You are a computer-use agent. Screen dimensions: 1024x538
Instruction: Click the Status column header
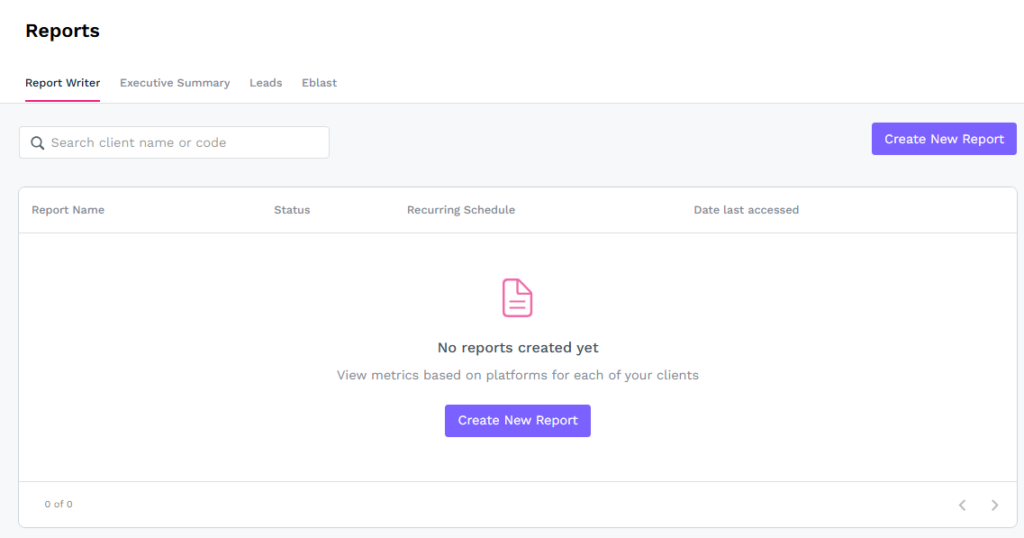(292, 210)
